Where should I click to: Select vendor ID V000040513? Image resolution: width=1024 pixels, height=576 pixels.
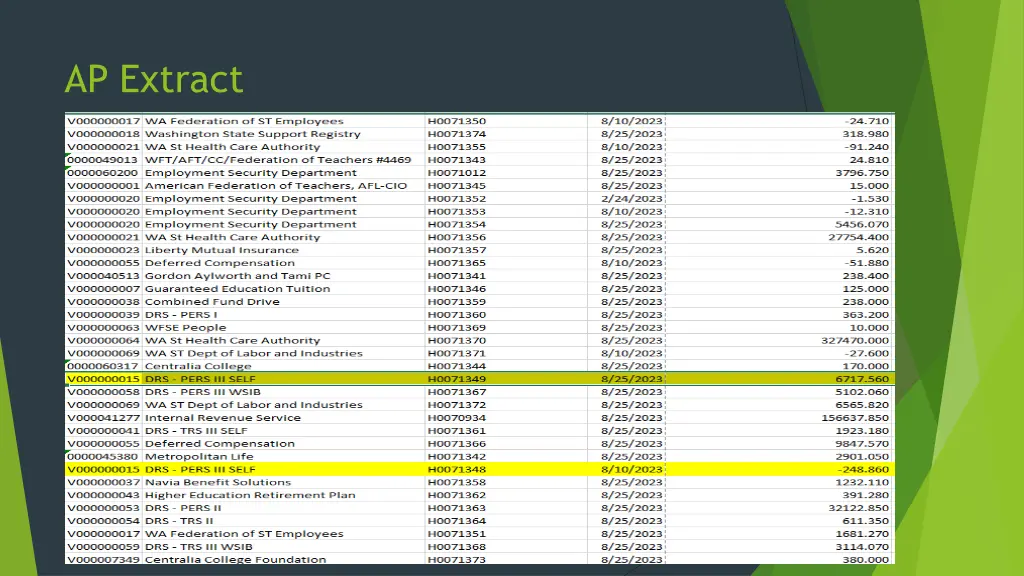click(x=103, y=276)
